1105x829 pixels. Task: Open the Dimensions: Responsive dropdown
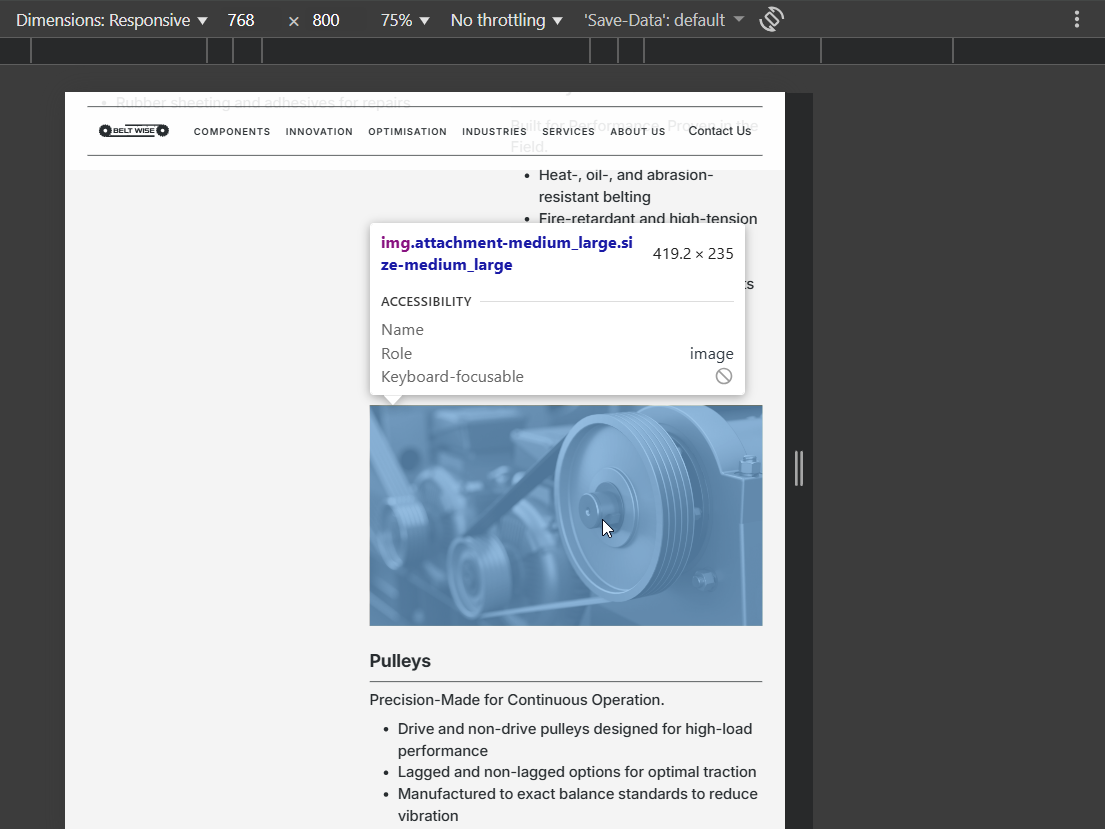tap(111, 20)
